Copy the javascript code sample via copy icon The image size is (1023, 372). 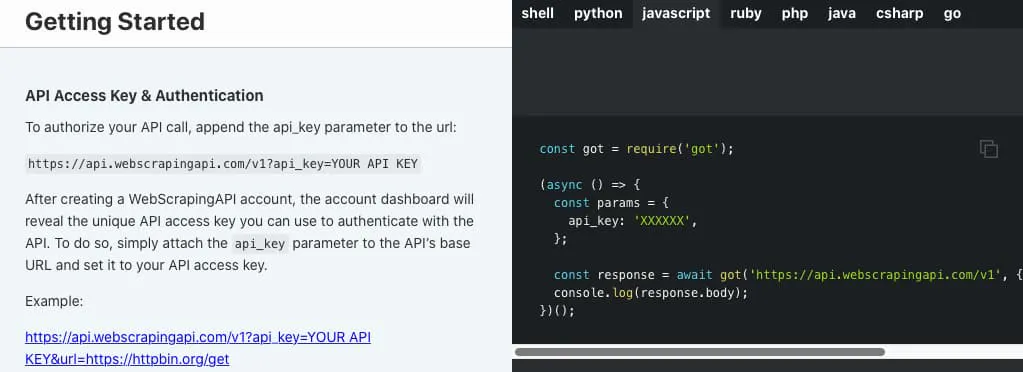[988, 149]
